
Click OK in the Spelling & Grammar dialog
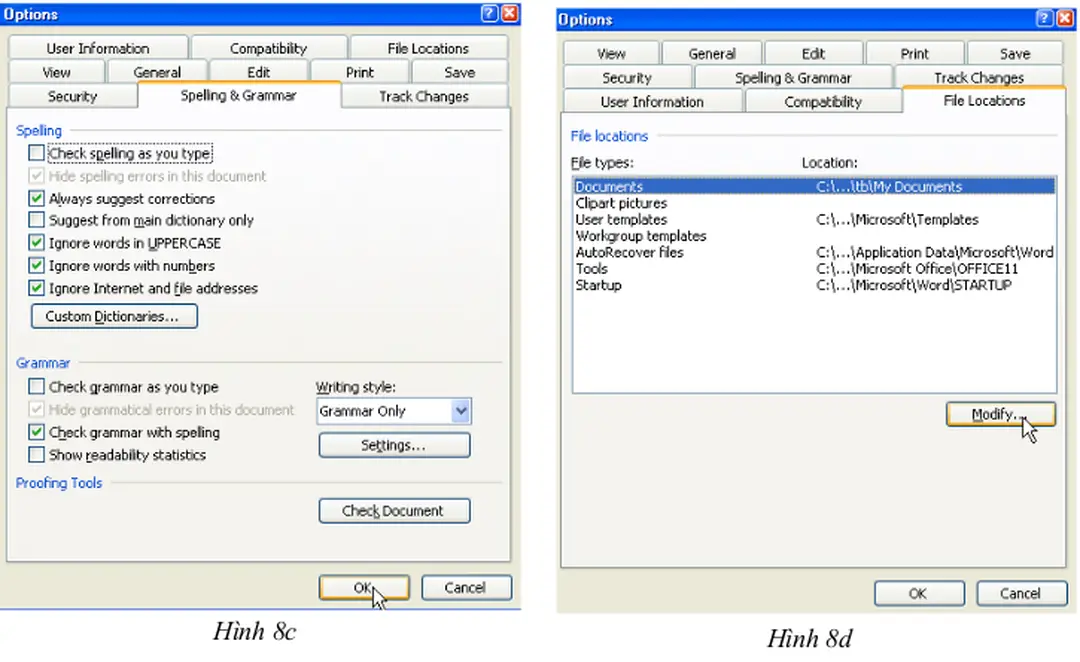[363, 588]
